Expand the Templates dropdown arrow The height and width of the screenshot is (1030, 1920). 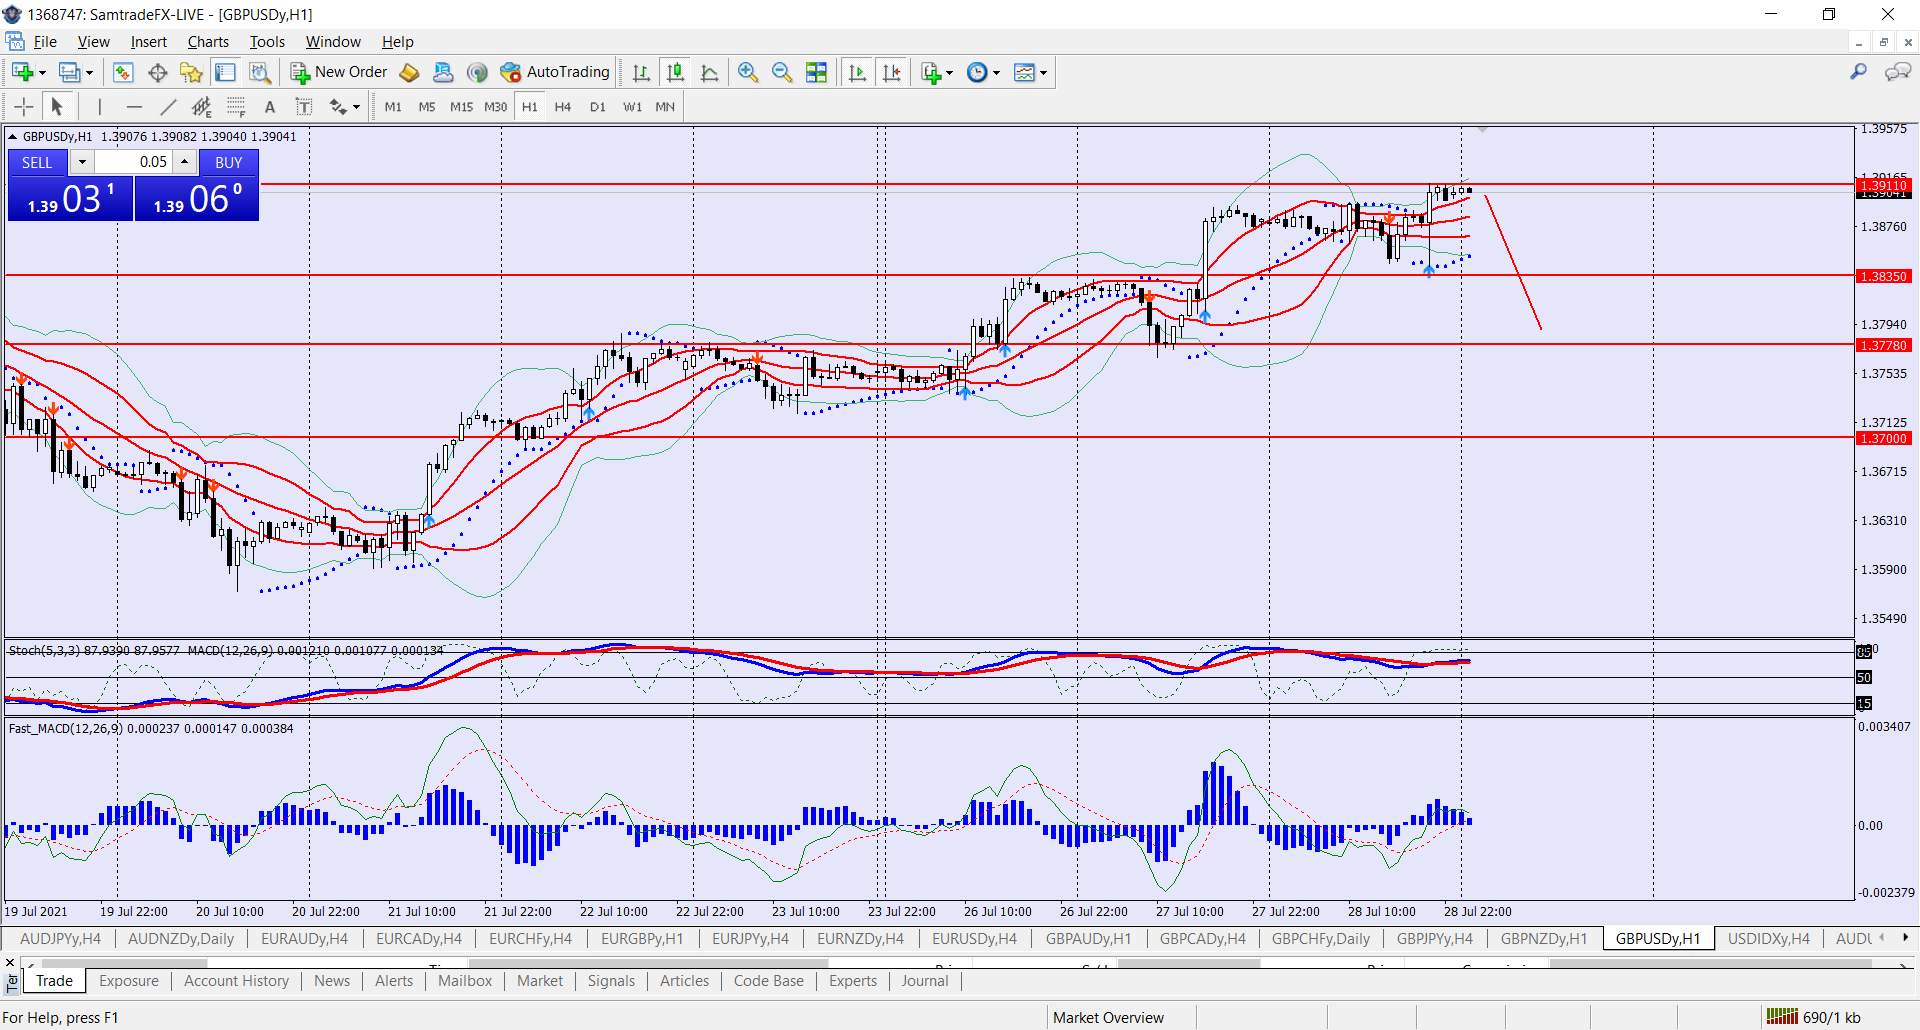click(1043, 72)
